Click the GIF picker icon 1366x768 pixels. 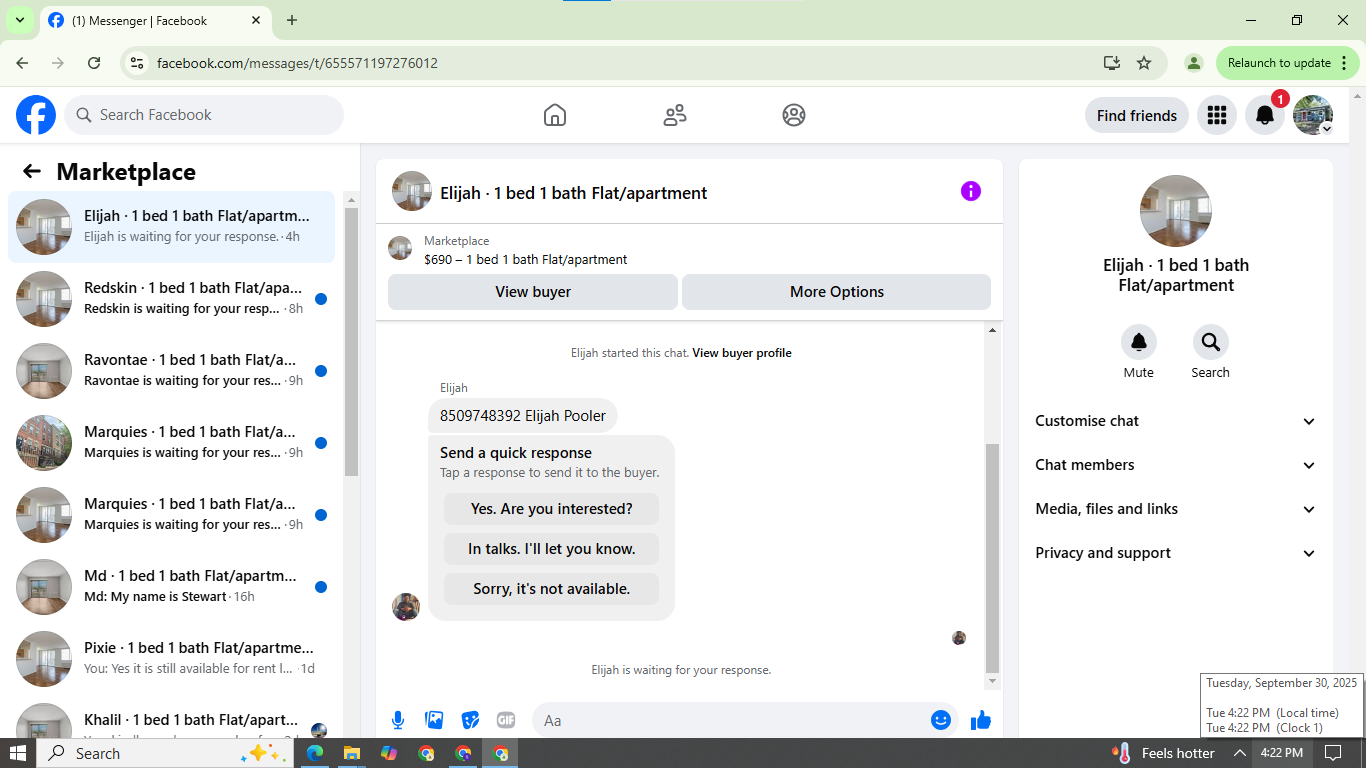(506, 720)
